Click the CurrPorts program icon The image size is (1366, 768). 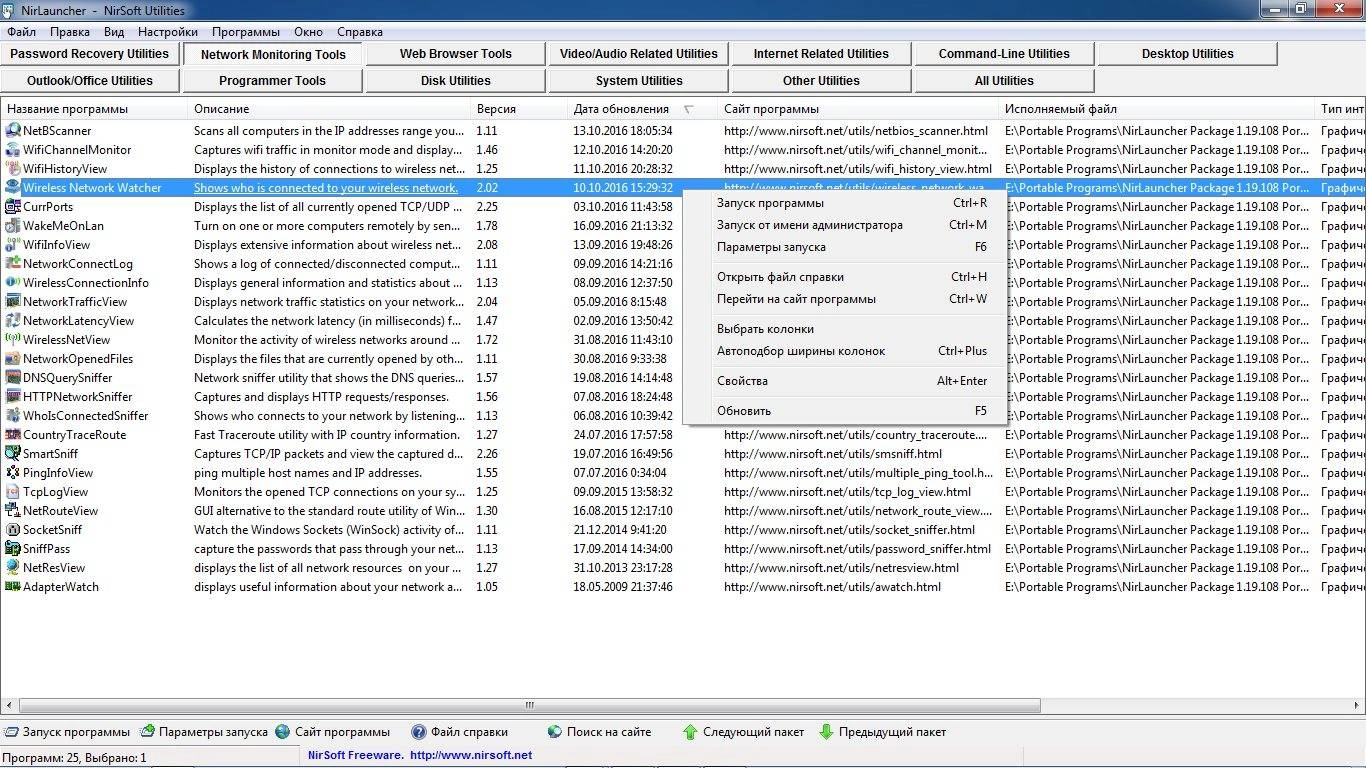(x=13, y=206)
